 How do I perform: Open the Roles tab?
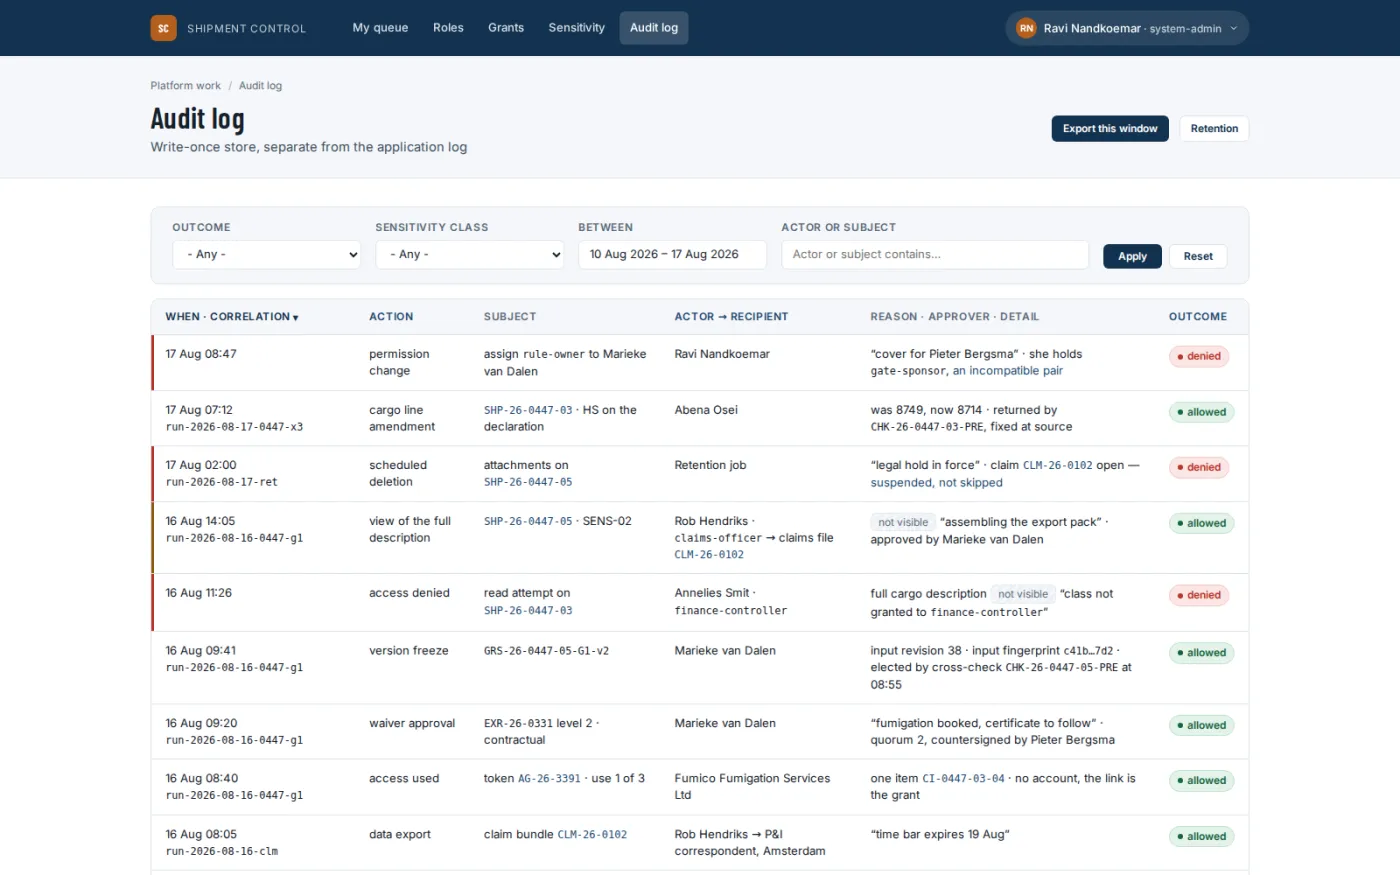tap(448, 28)
